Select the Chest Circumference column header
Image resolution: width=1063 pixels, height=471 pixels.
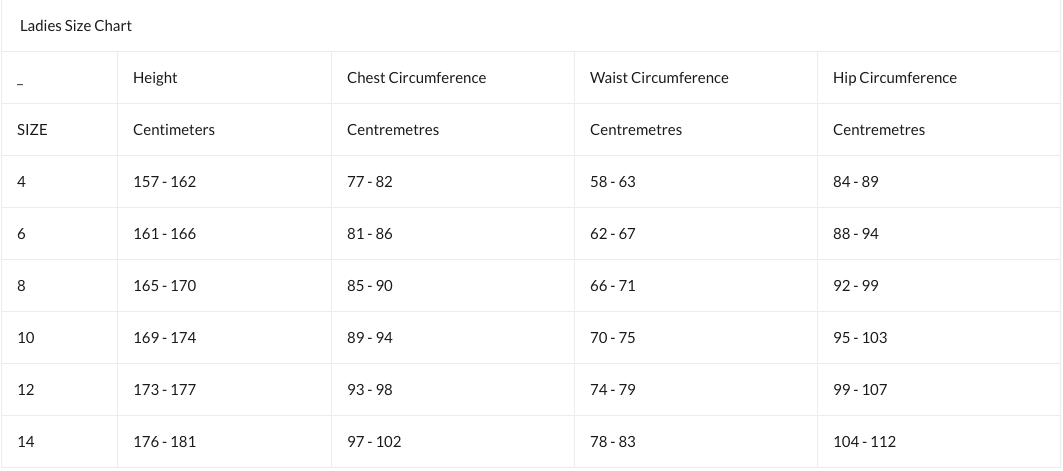416,78
